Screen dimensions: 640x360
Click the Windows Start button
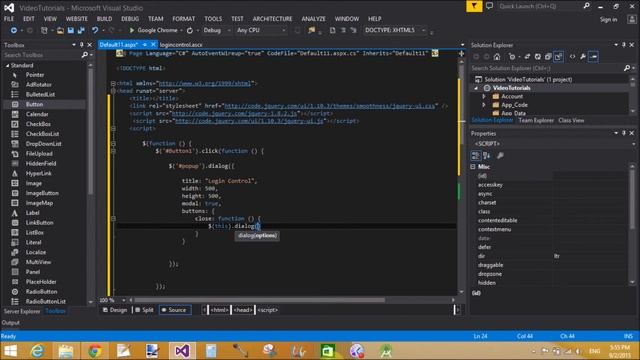10,351
